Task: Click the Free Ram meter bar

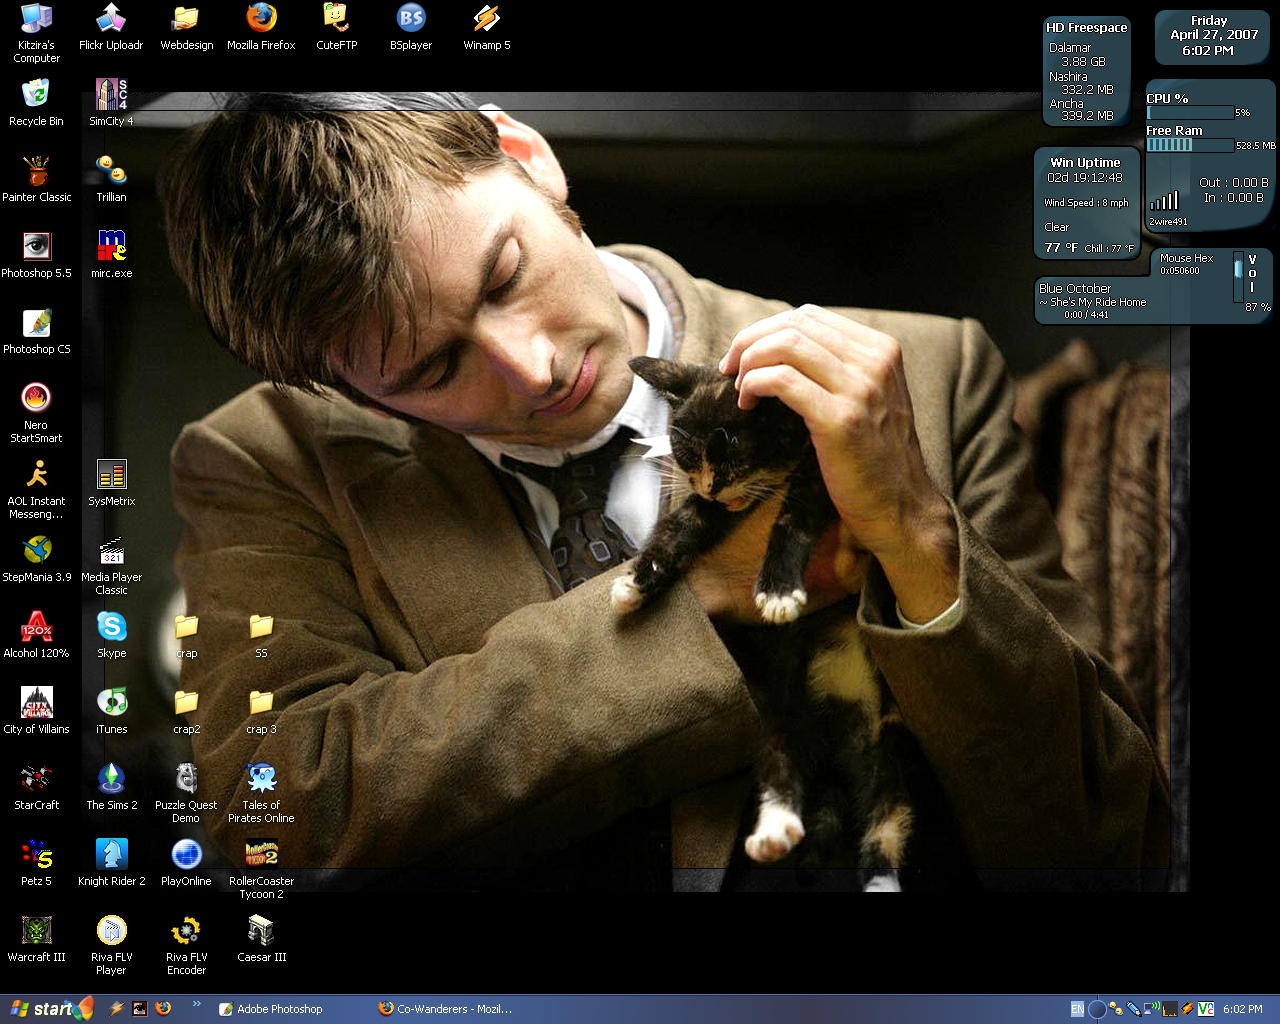Action: point(1189,145)
